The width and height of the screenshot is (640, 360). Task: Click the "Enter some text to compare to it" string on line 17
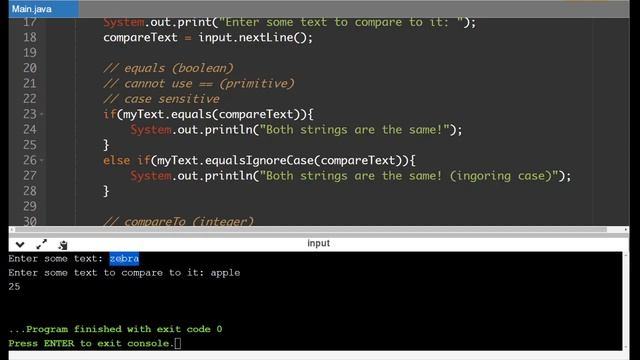point(341,22)
